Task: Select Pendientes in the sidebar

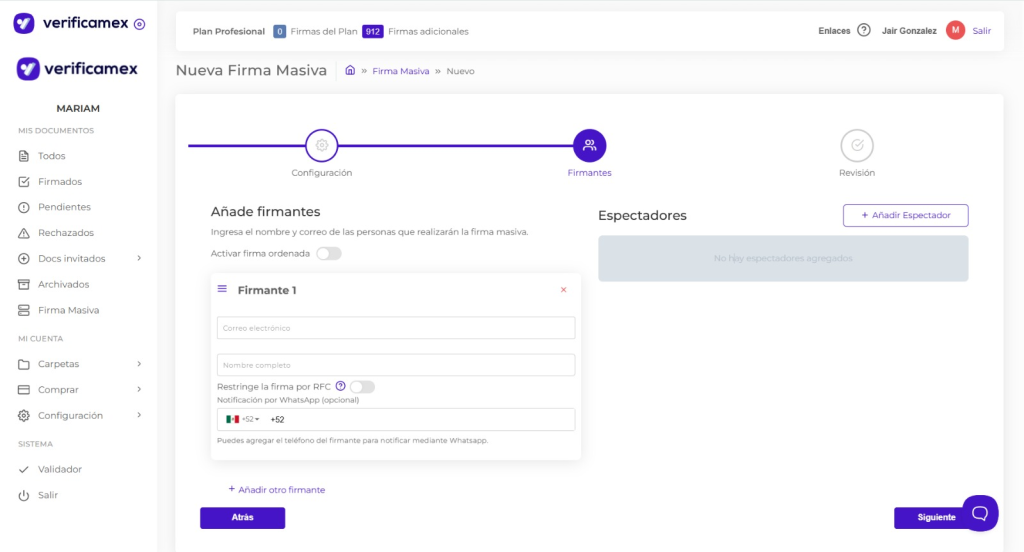Action: pyautogui.click(x=64, y=207)
